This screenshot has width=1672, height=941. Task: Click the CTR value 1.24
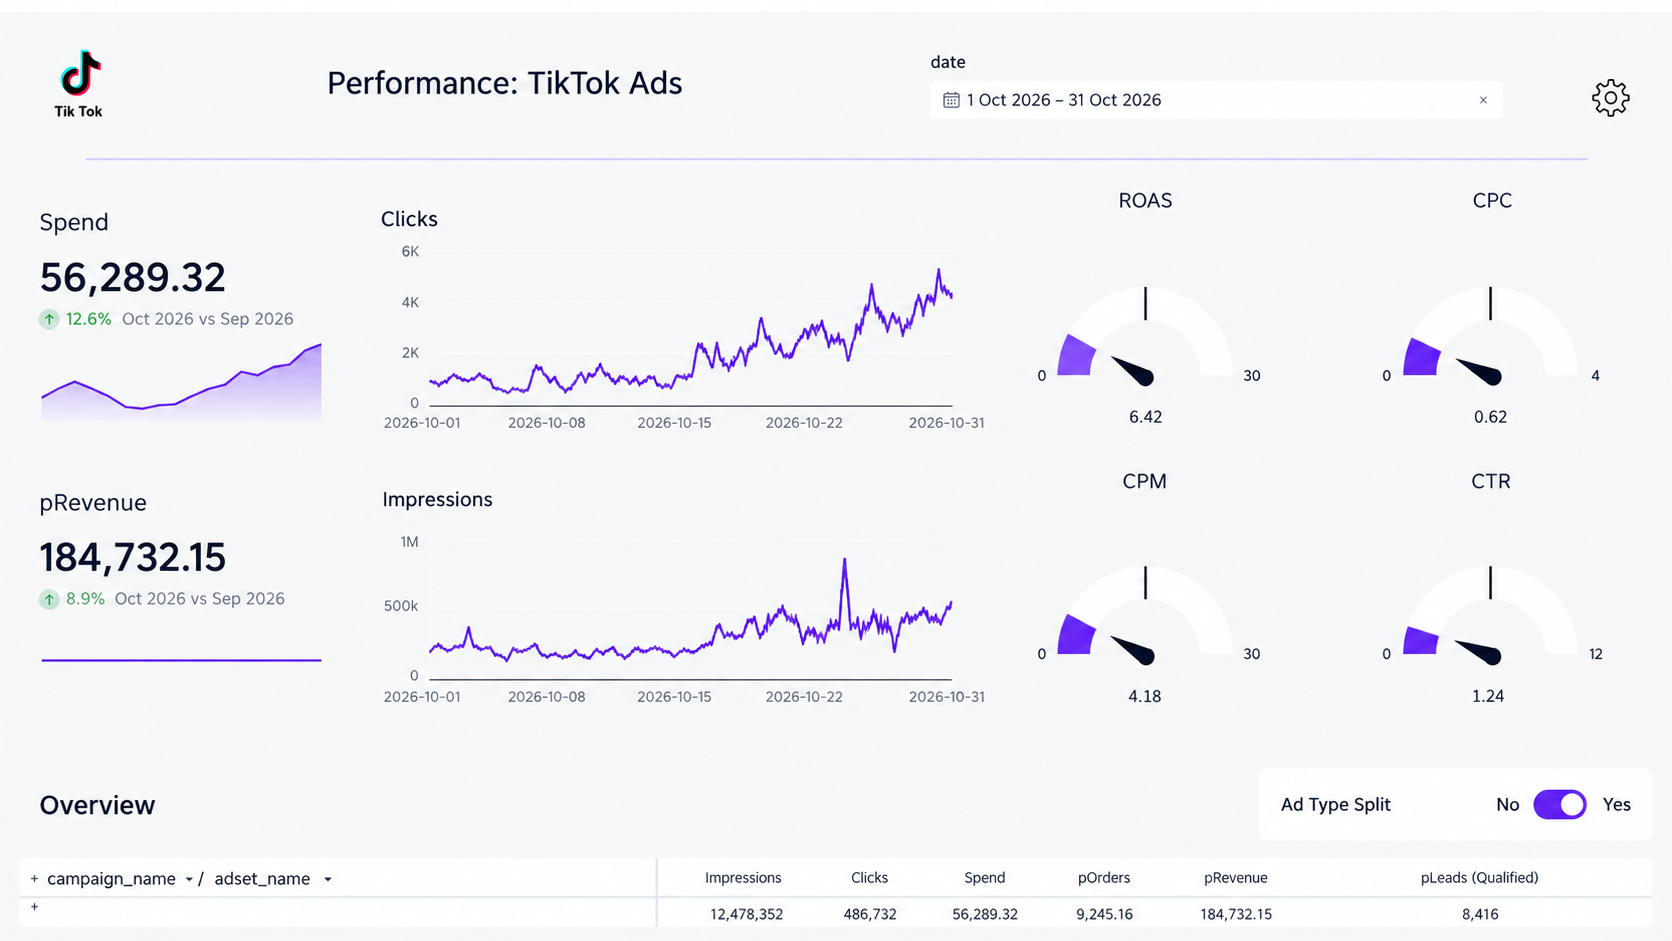pos(1488,696)
